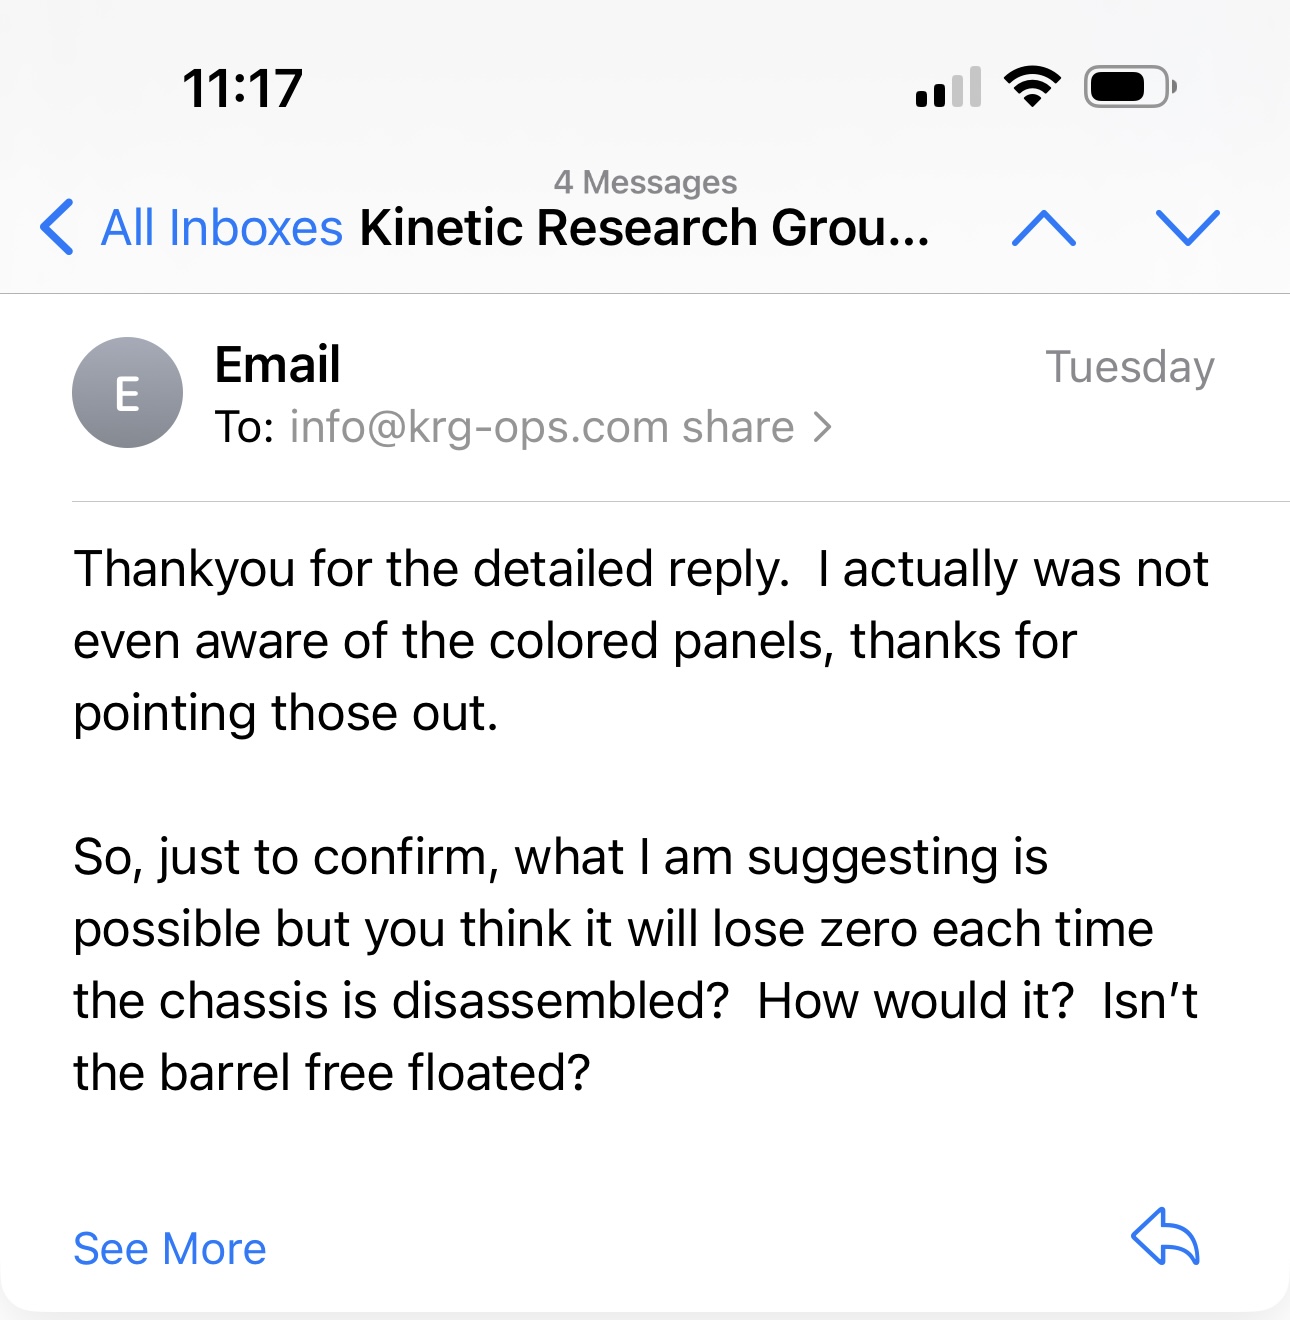Tap the reply arrow icon
This screenshot has width=1290, height=1320.
point(1165,1237)
